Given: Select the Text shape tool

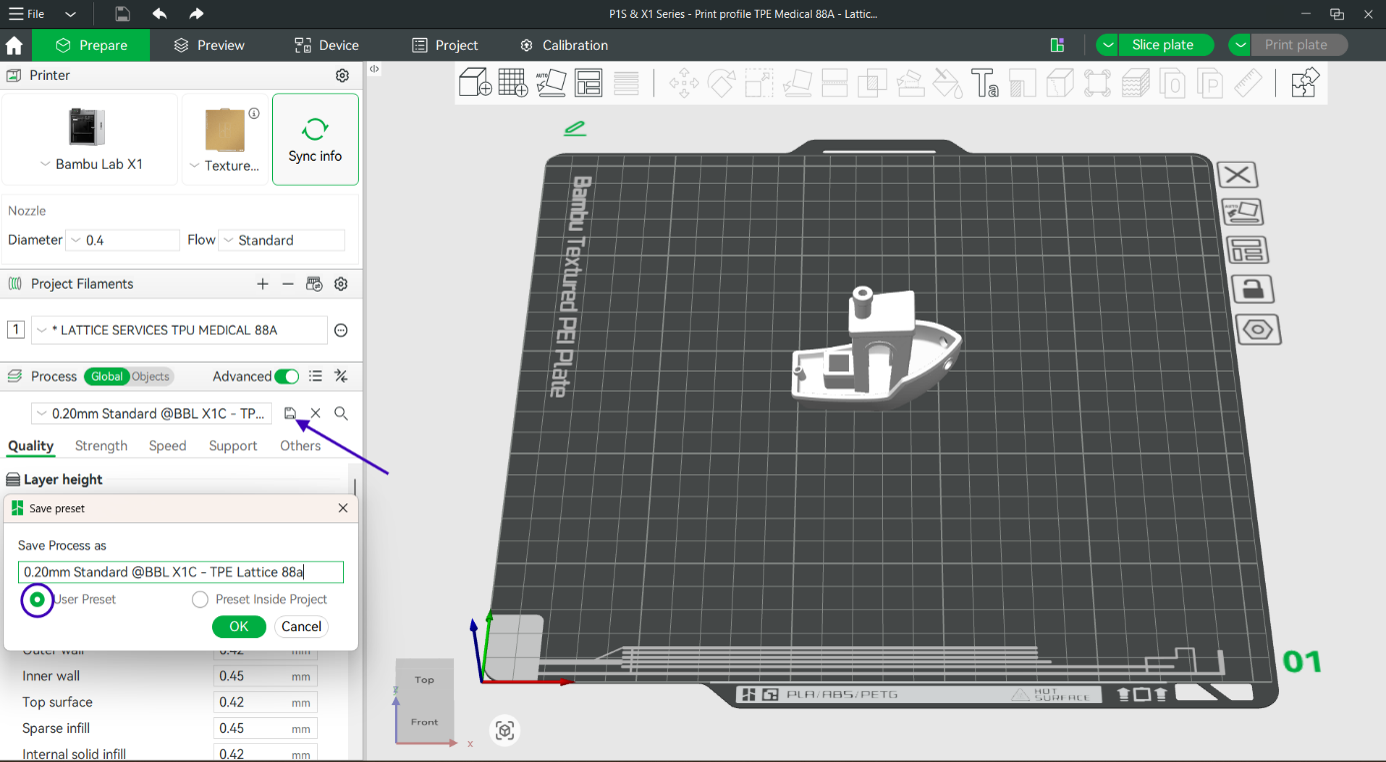Looking at the screenshot, I should tap(985, 82).
